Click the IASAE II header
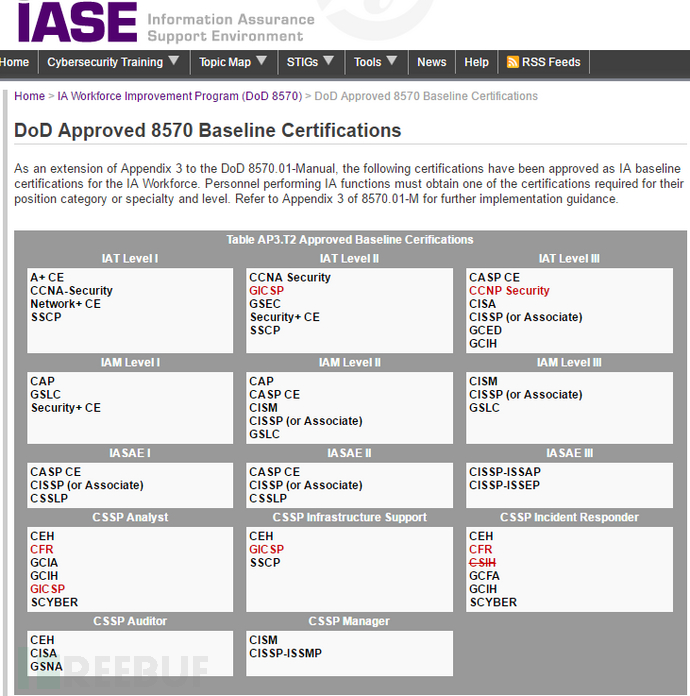Screen dimensions: 690x696 coord(349,453)
